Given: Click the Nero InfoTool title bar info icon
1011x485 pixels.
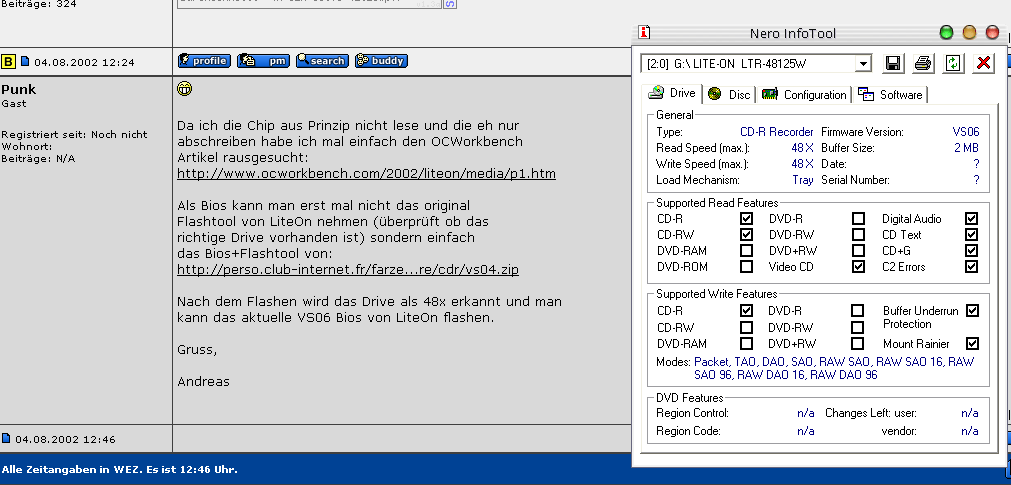Looking at the screenshot, I should (643, 32).
